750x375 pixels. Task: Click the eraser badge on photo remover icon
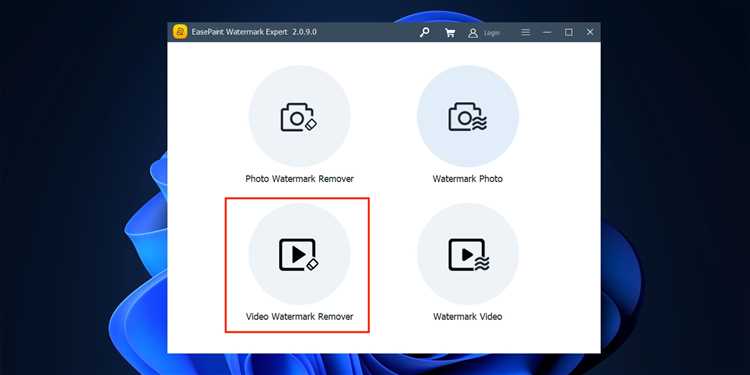click(311, 124)
